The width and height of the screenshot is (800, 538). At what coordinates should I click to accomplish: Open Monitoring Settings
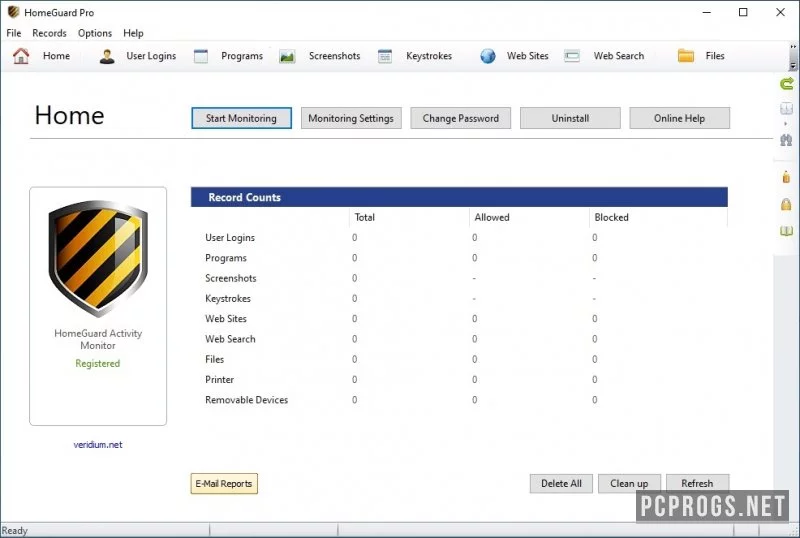click(351, 118)
